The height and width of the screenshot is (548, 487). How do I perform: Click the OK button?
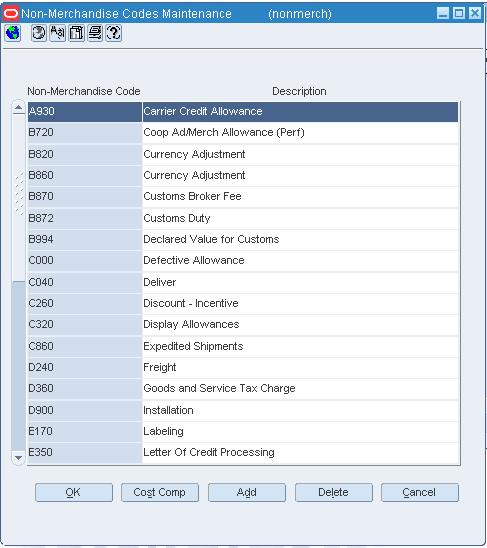pyautogui.click(x=74, y=492)
